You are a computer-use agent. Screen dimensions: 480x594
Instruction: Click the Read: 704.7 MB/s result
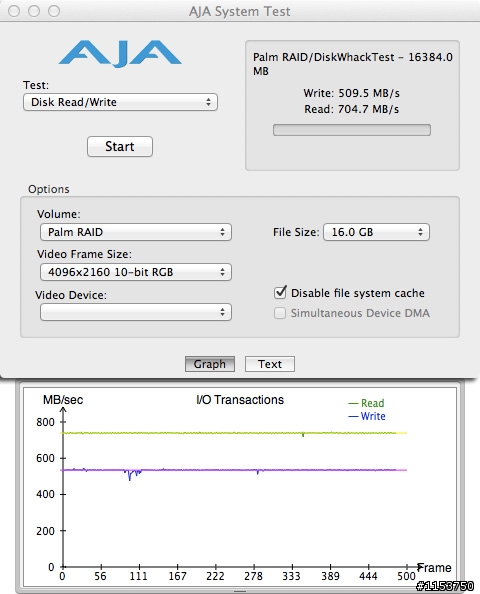(x=352, y=109)
